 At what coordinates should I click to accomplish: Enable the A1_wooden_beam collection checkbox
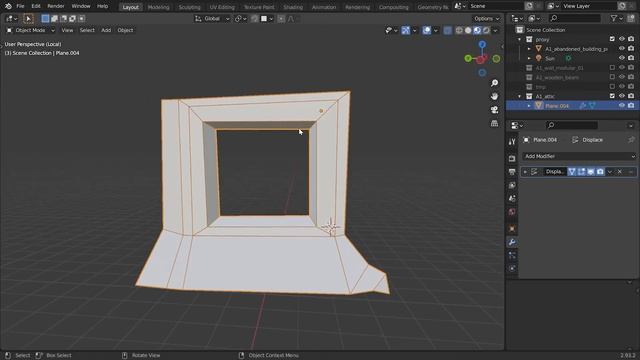(612, 77)
